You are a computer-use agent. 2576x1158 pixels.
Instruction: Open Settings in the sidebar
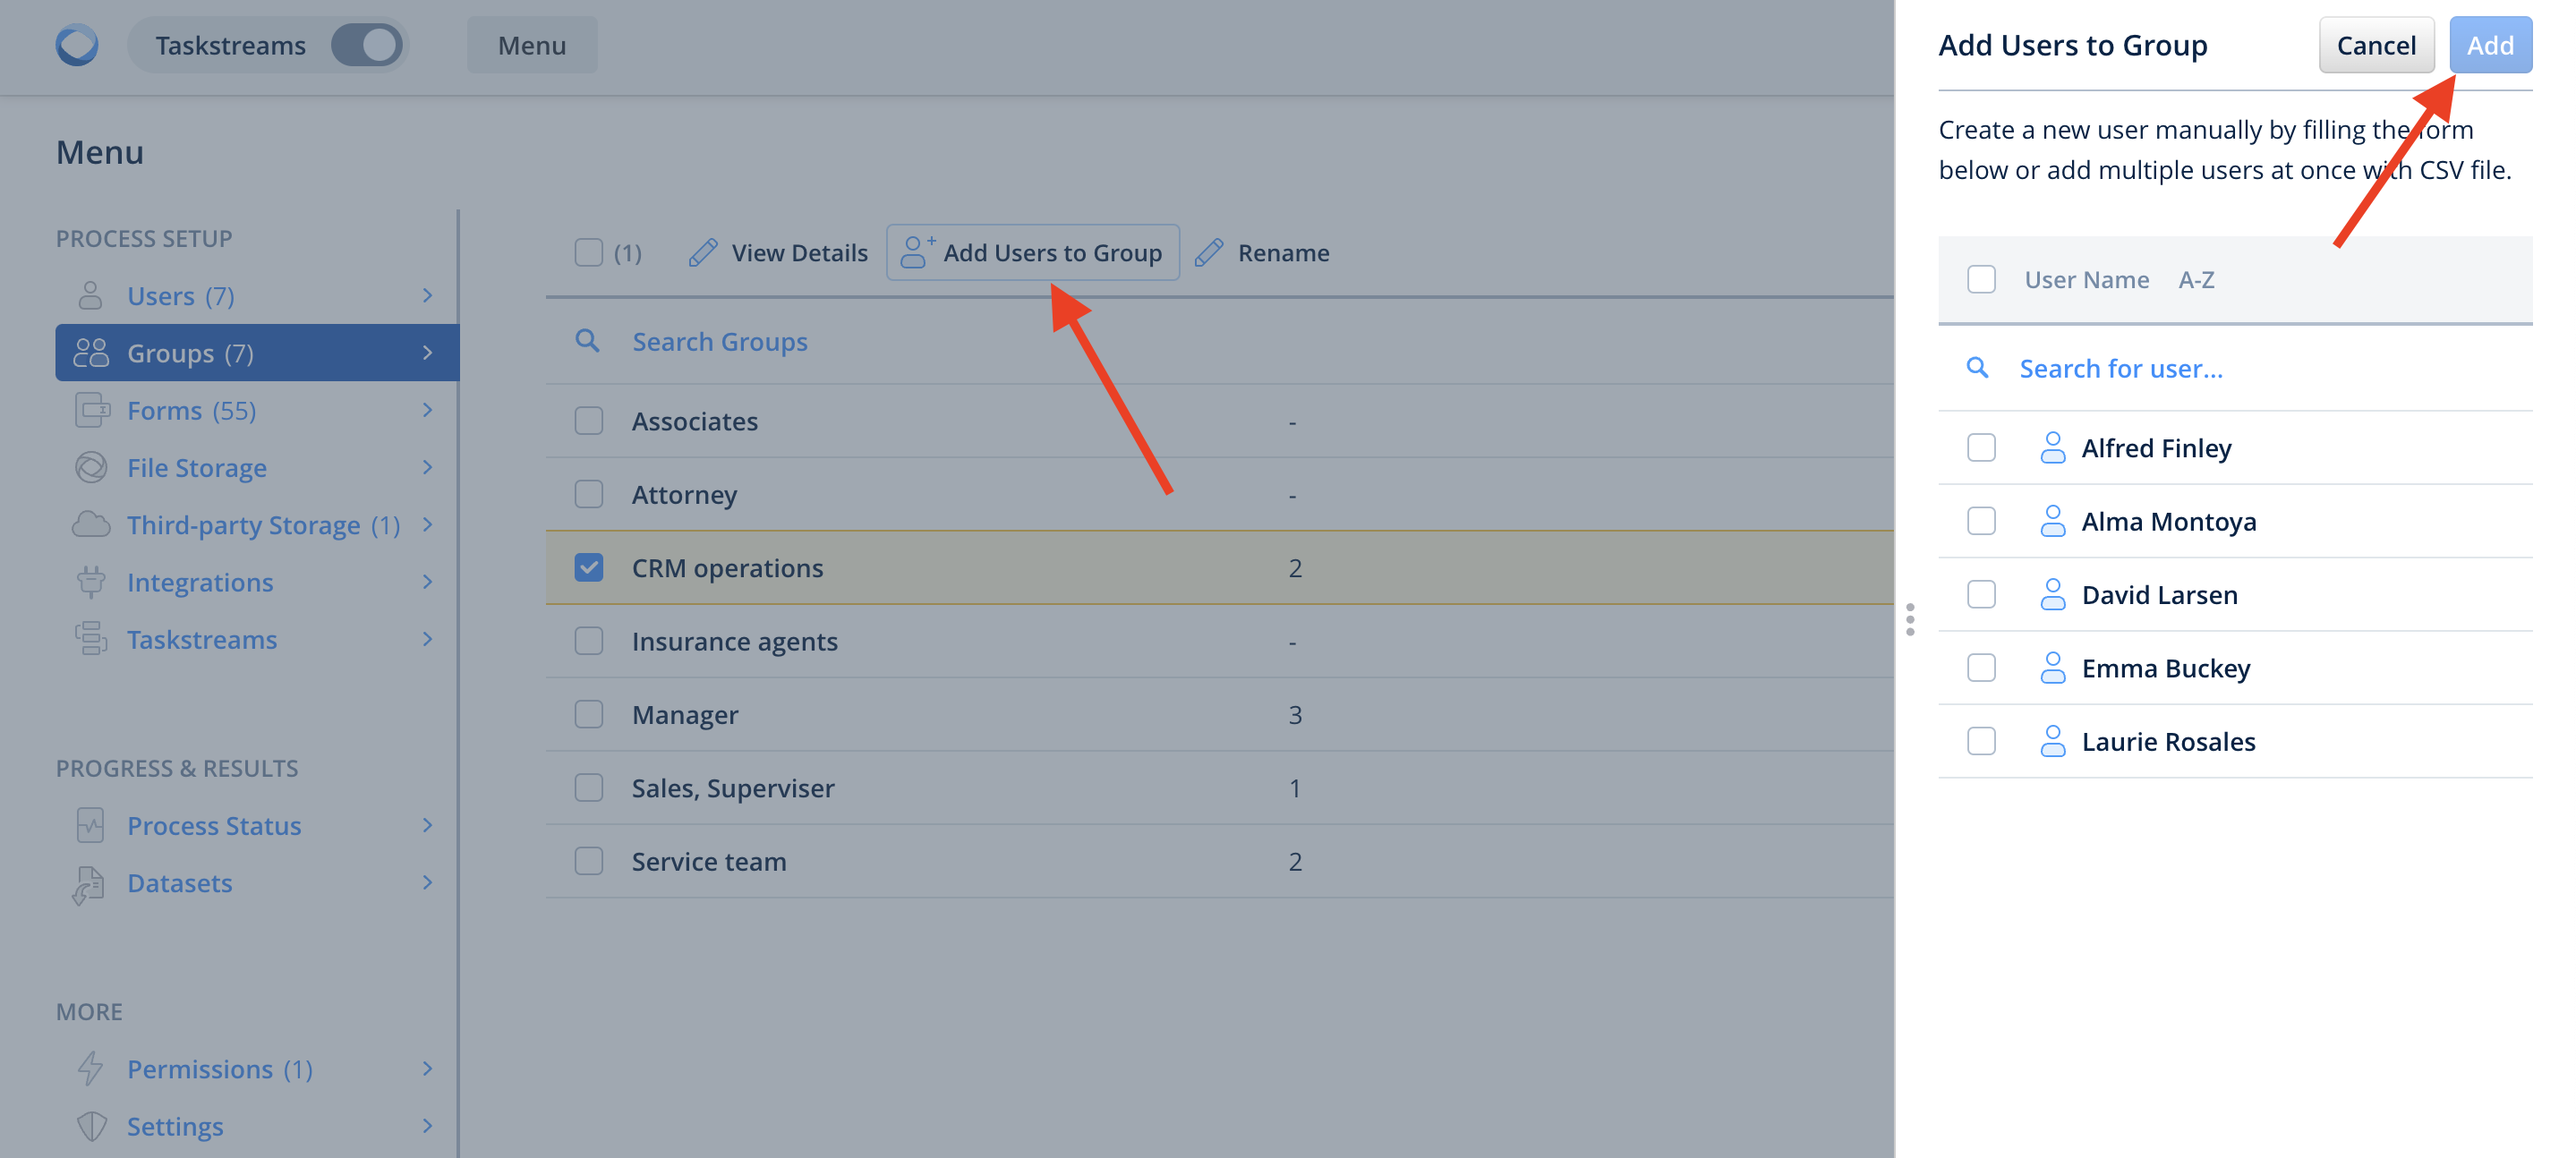175,1126
